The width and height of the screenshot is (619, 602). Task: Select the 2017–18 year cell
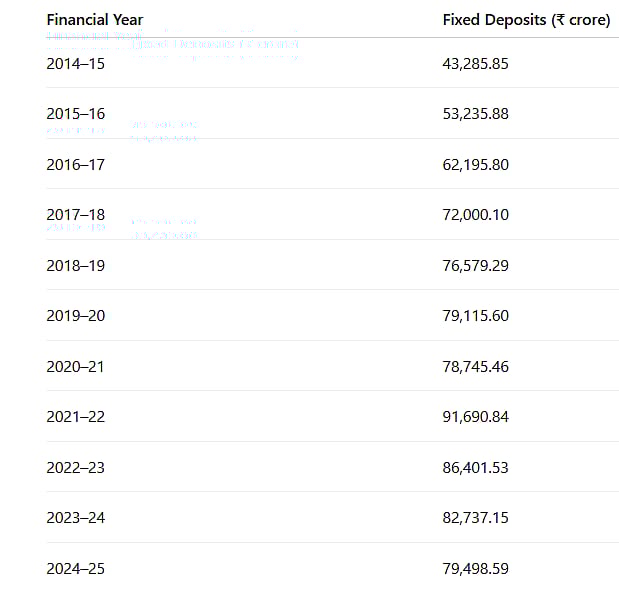[x=75, y=215]
